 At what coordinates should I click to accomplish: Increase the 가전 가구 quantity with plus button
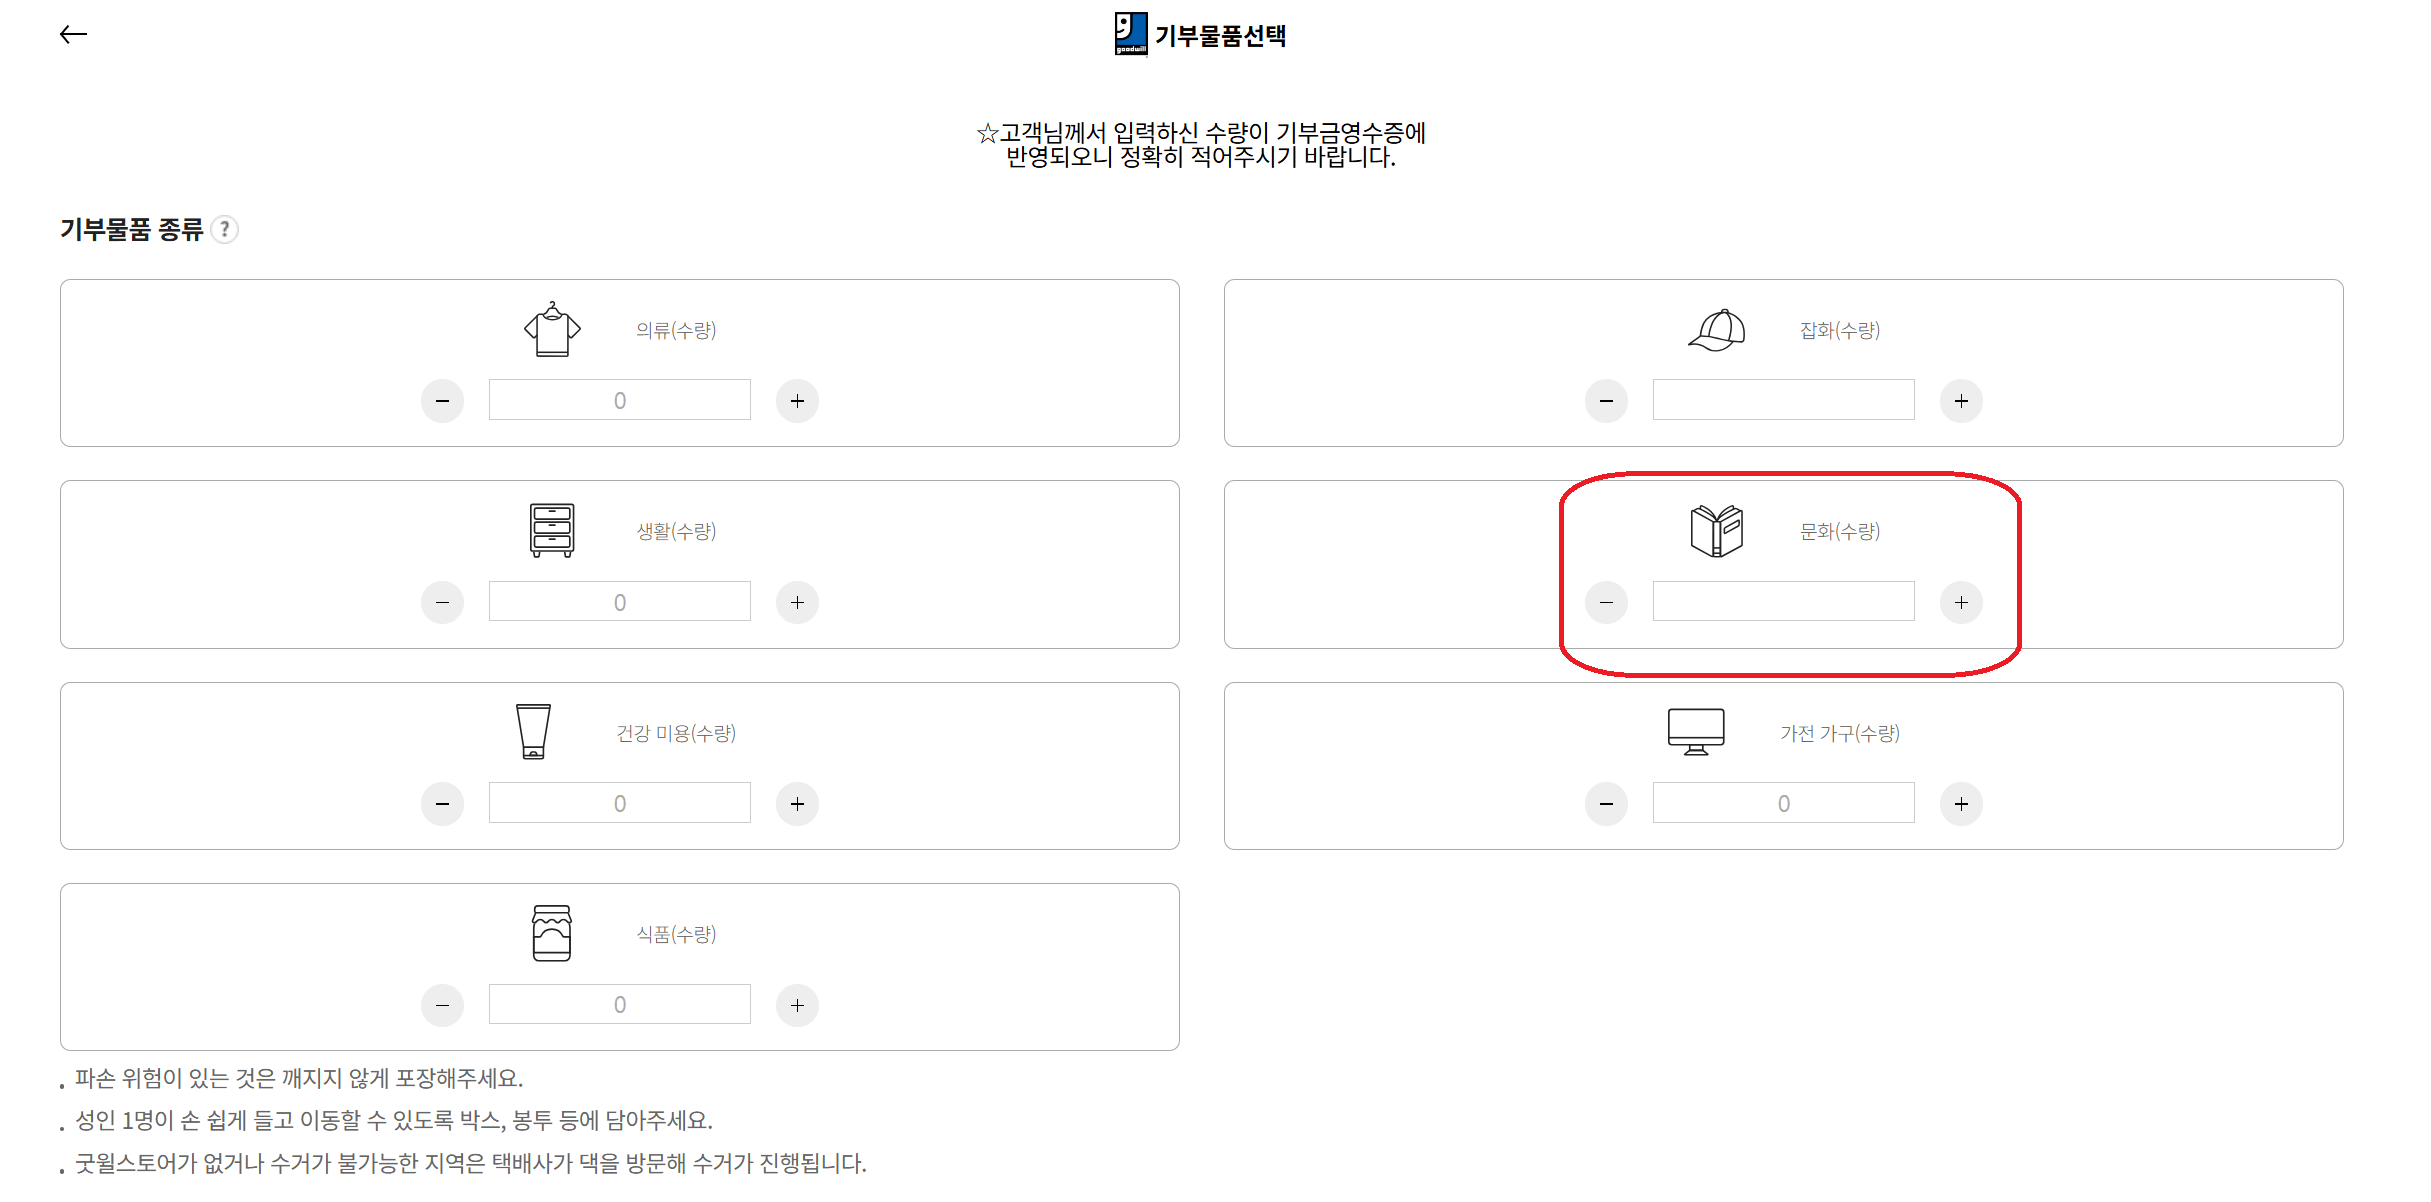pyautogui.click(x=1962, y=803)
